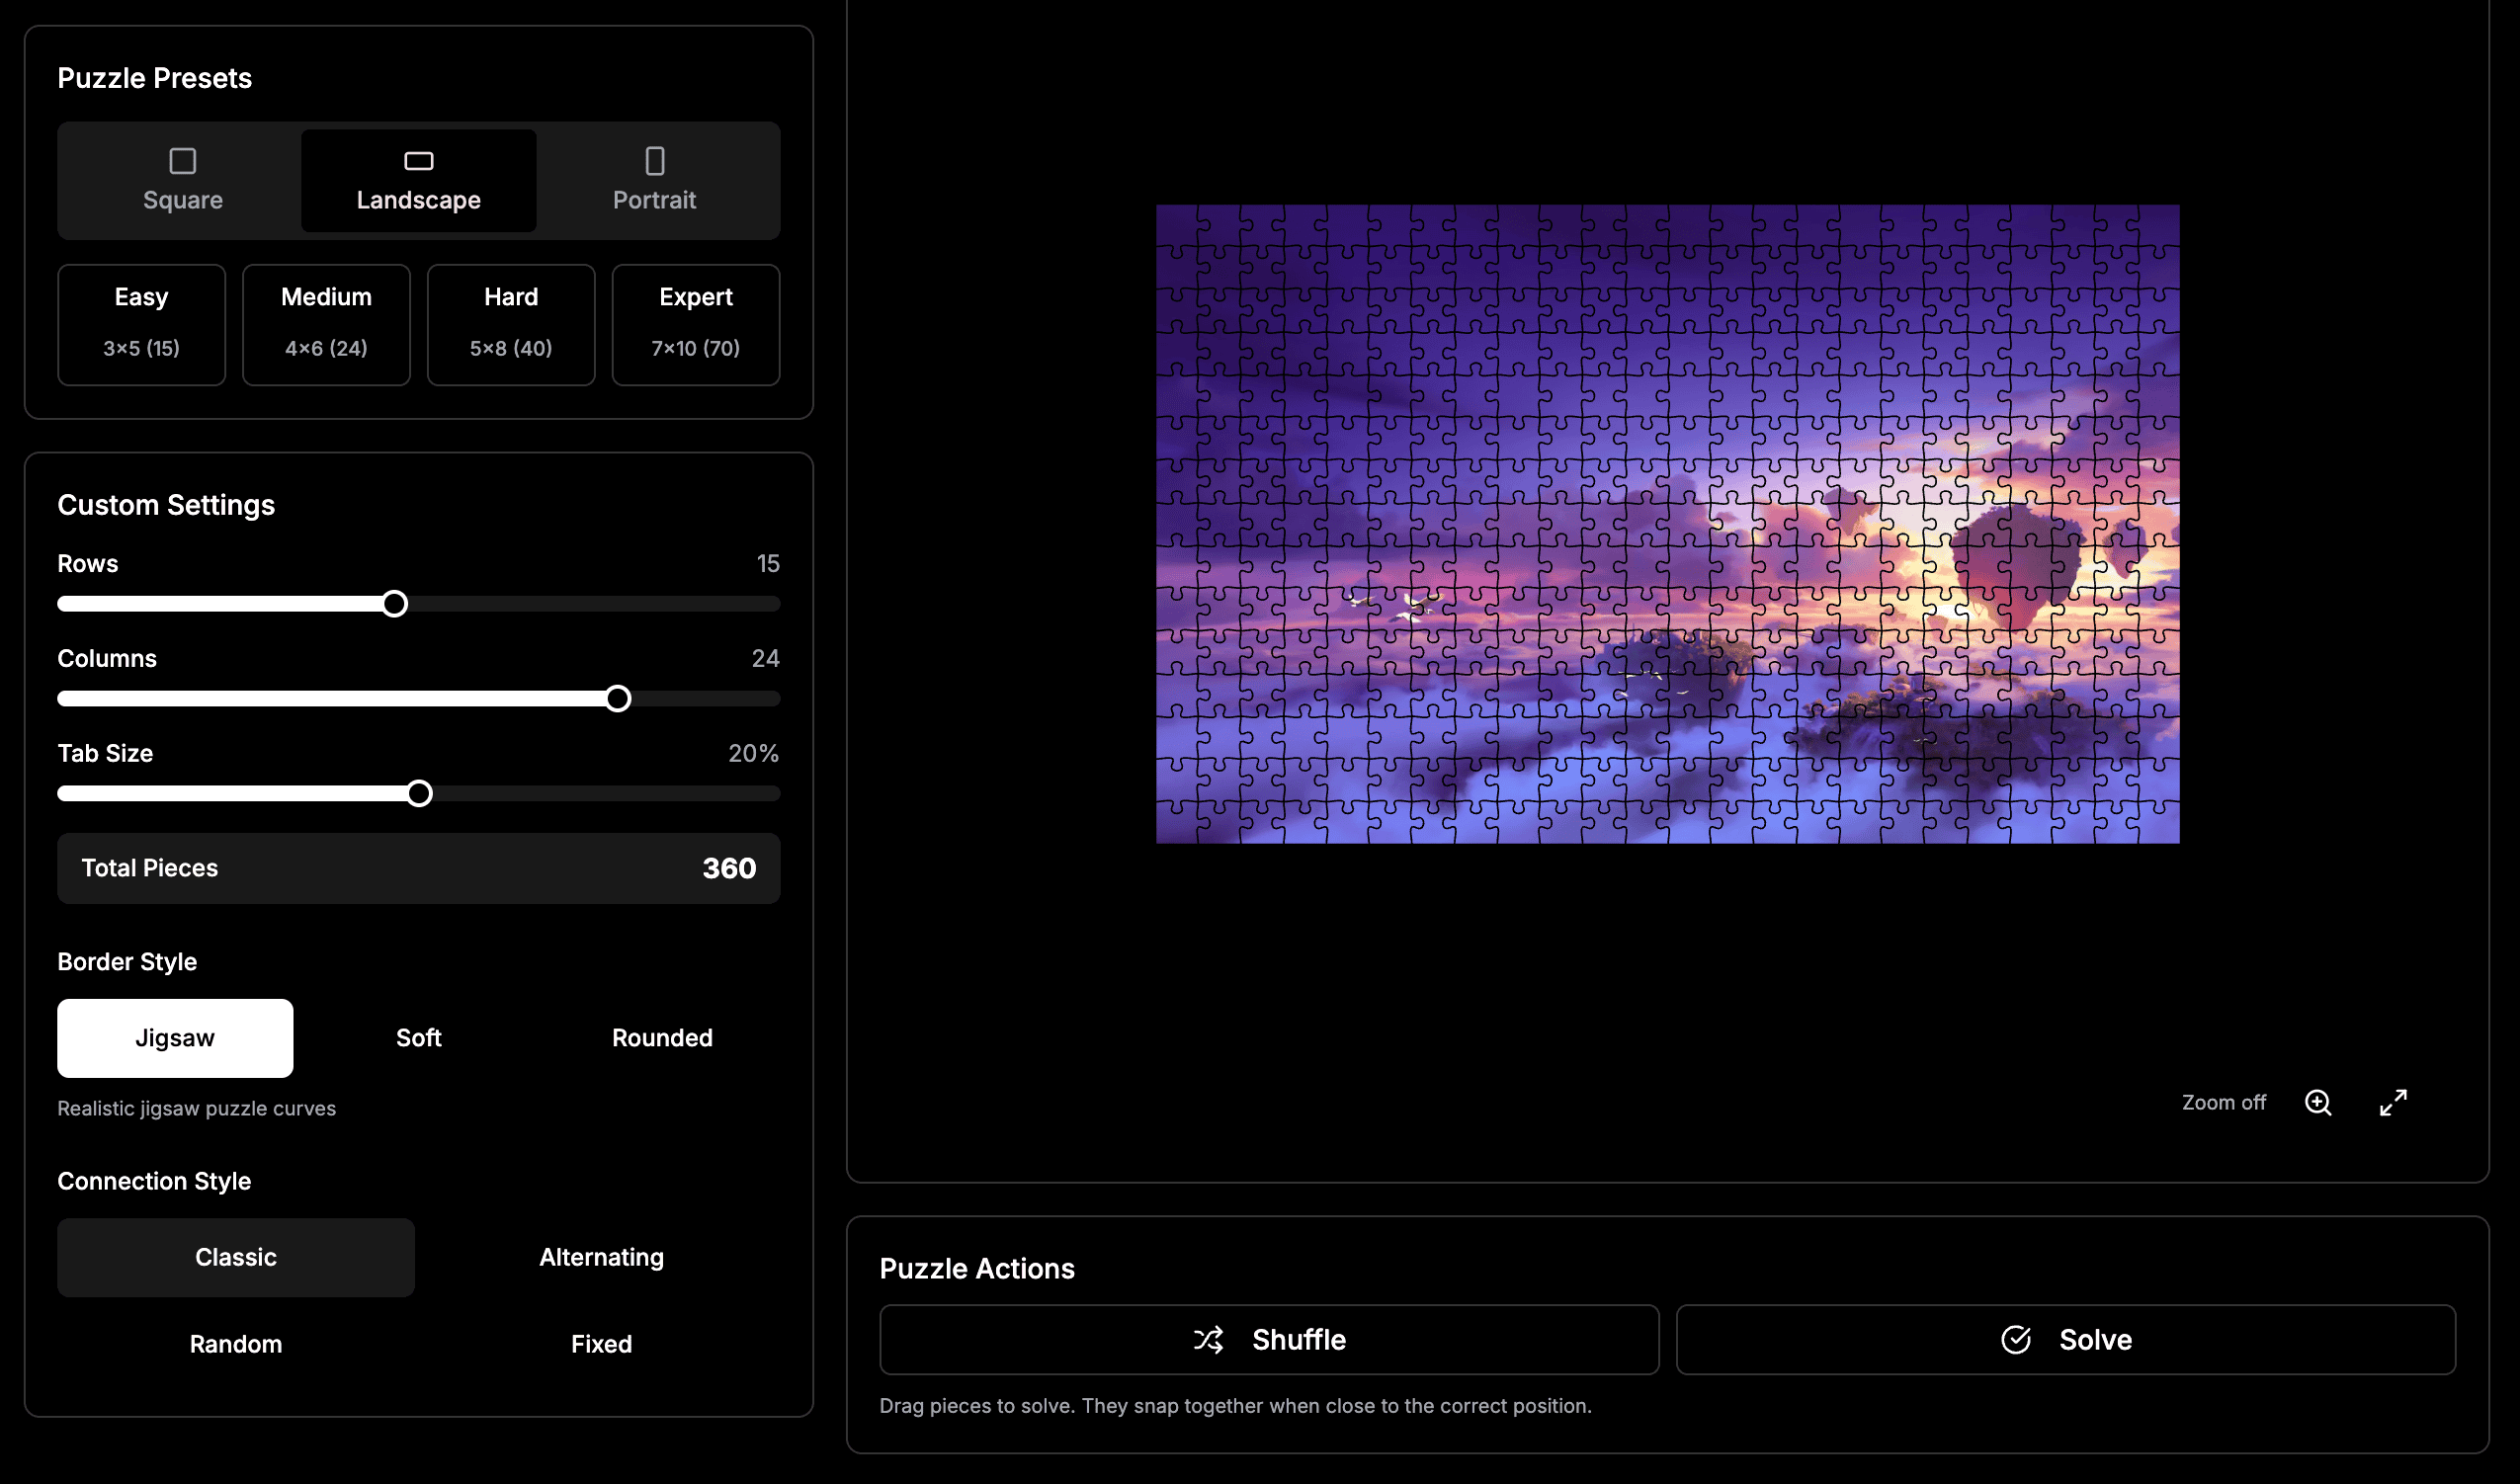
Task: Click the Portrait rectangle icon
Action: [x=654, y=161]
